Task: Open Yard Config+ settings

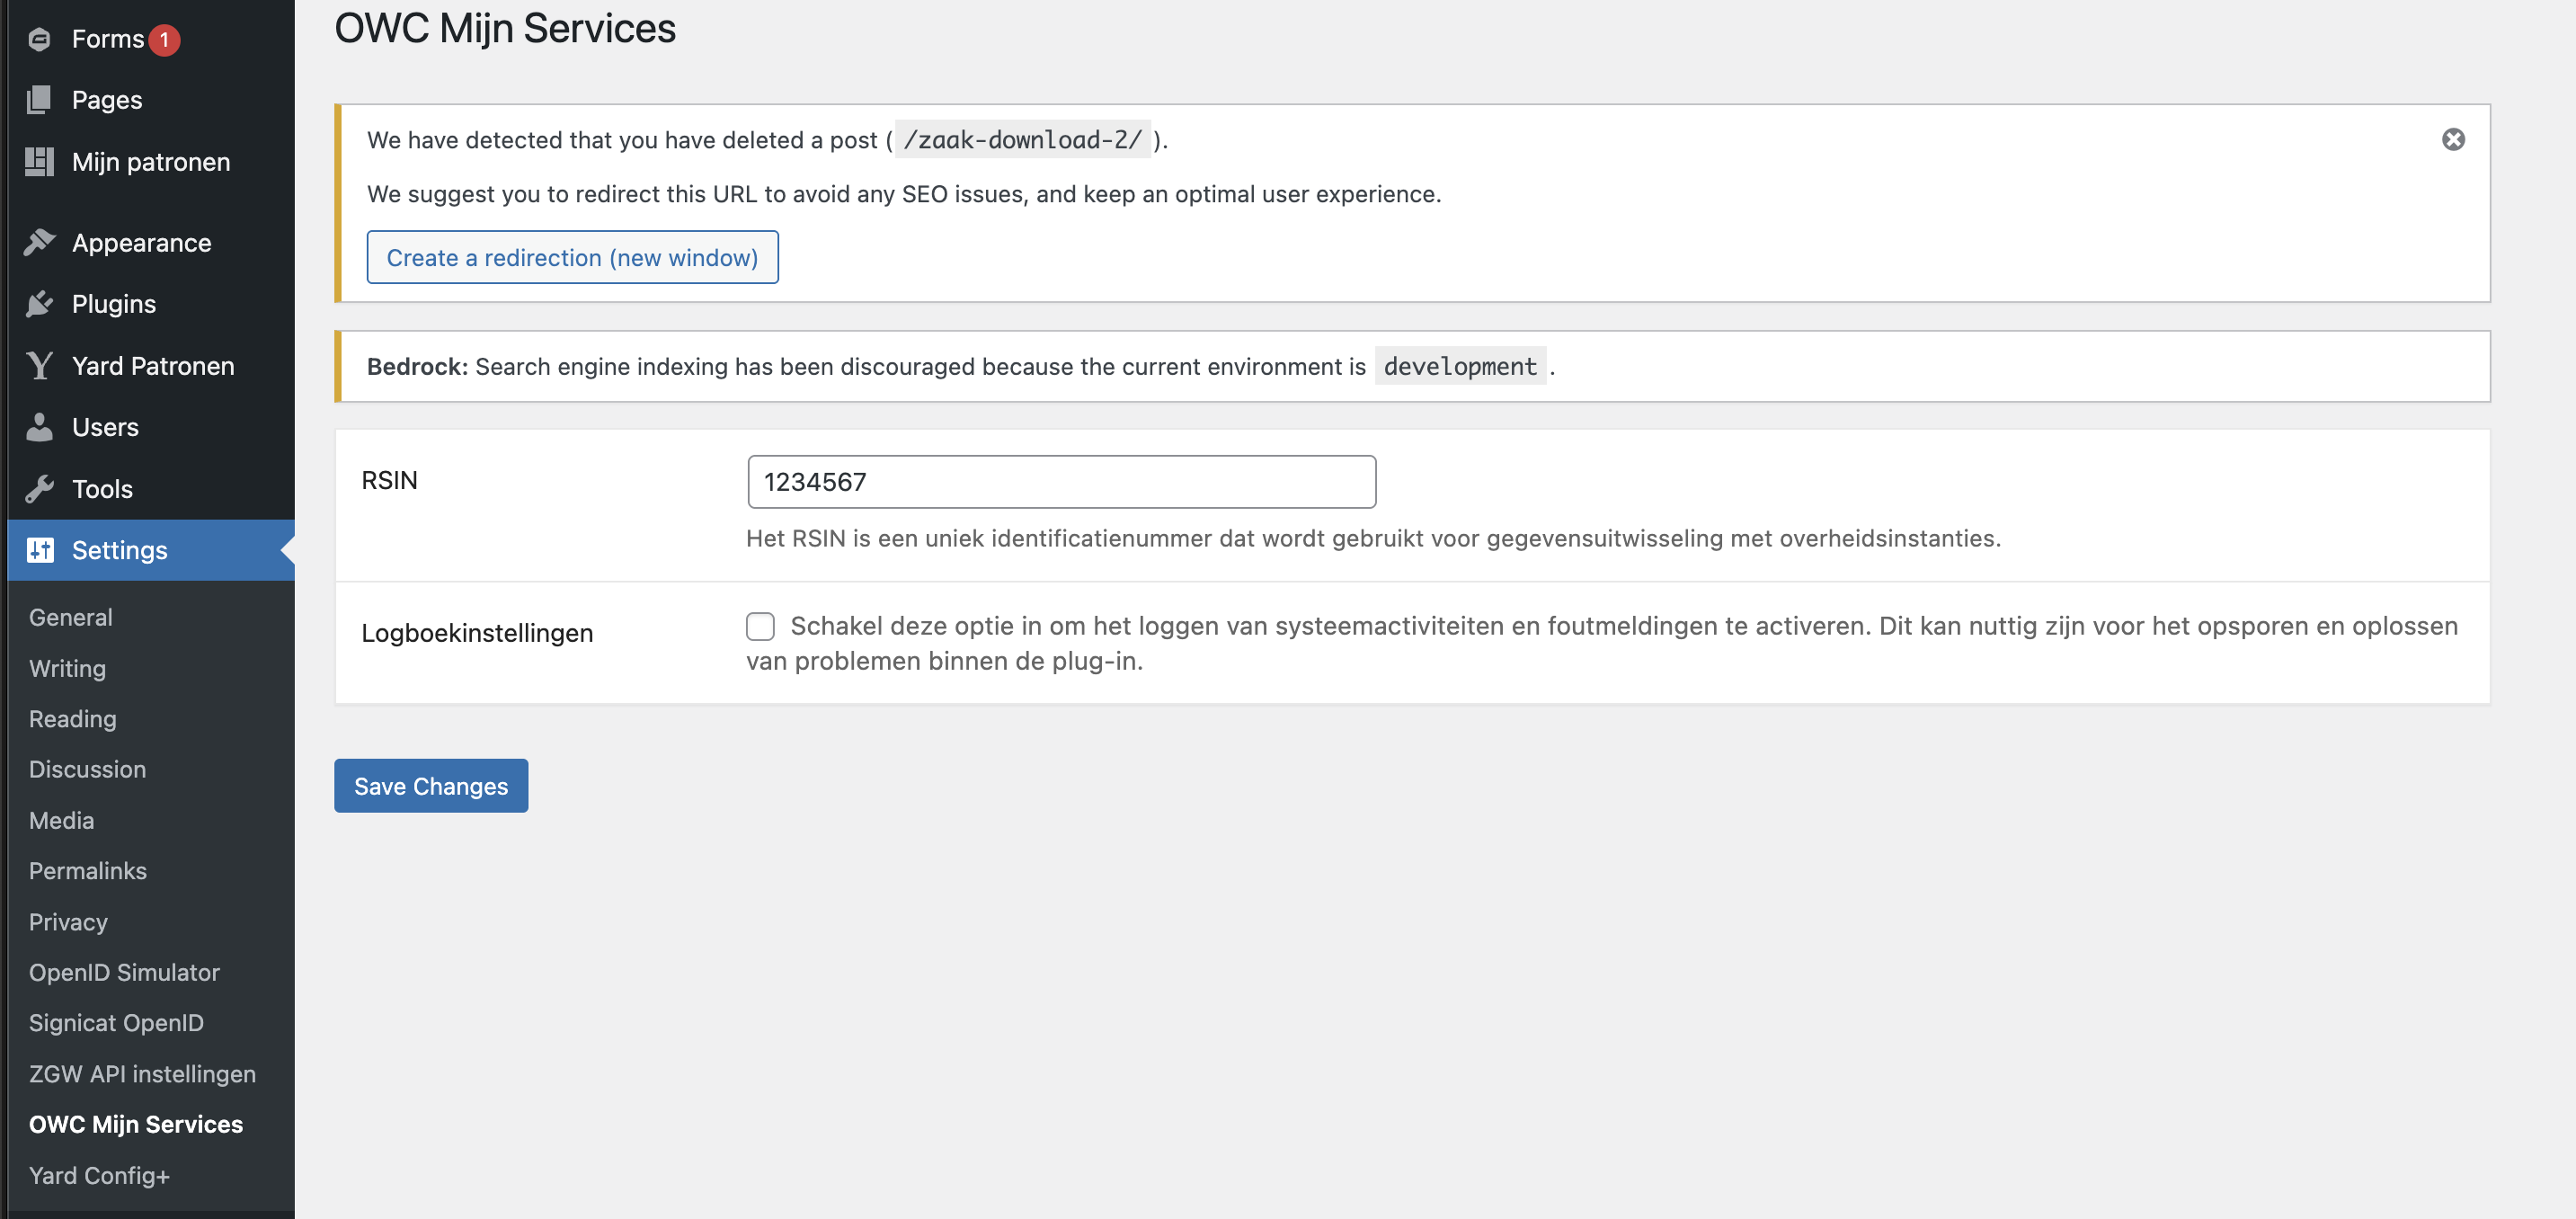Action: [x=99, y=1175]
